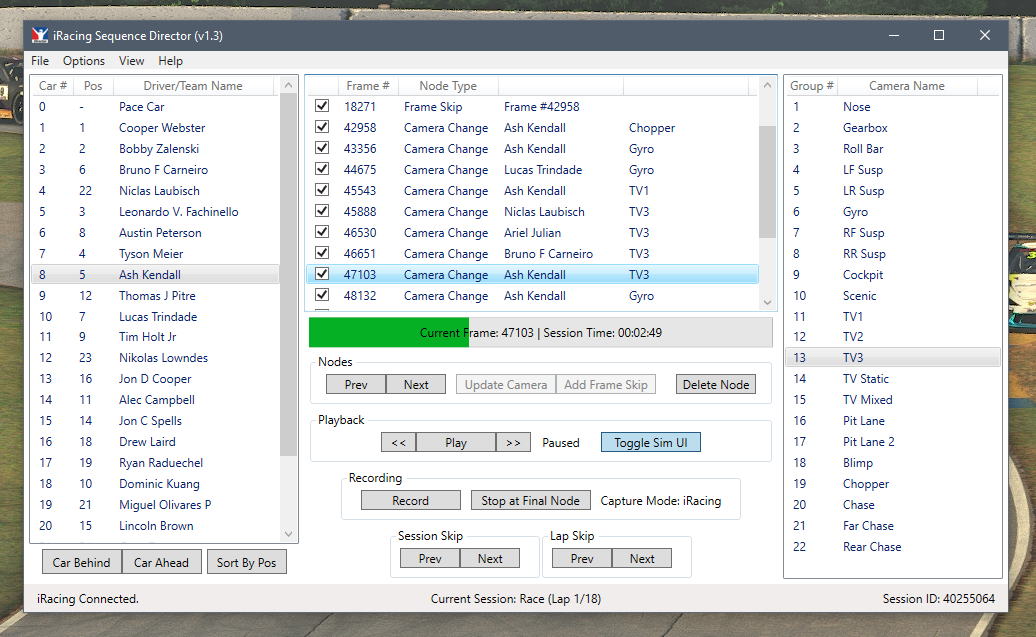Sort drivers by Pos column header
Image resolution: width=1036 pixels, height=637 pixels.
coord(93,86)
